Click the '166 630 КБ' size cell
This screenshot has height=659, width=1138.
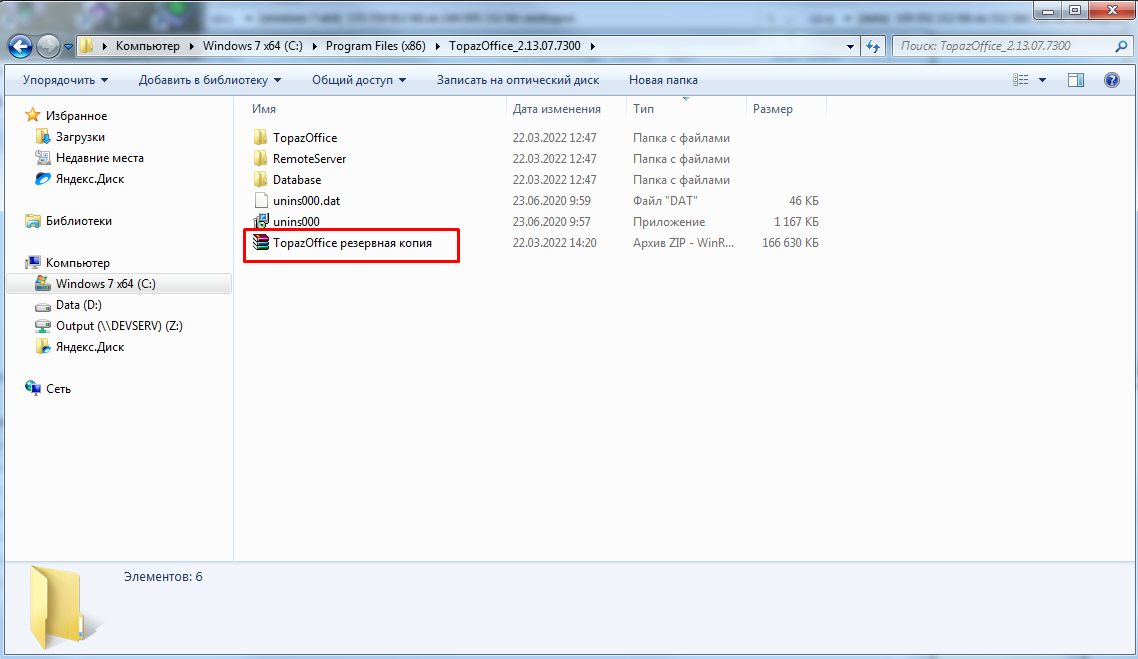[790, 243]
